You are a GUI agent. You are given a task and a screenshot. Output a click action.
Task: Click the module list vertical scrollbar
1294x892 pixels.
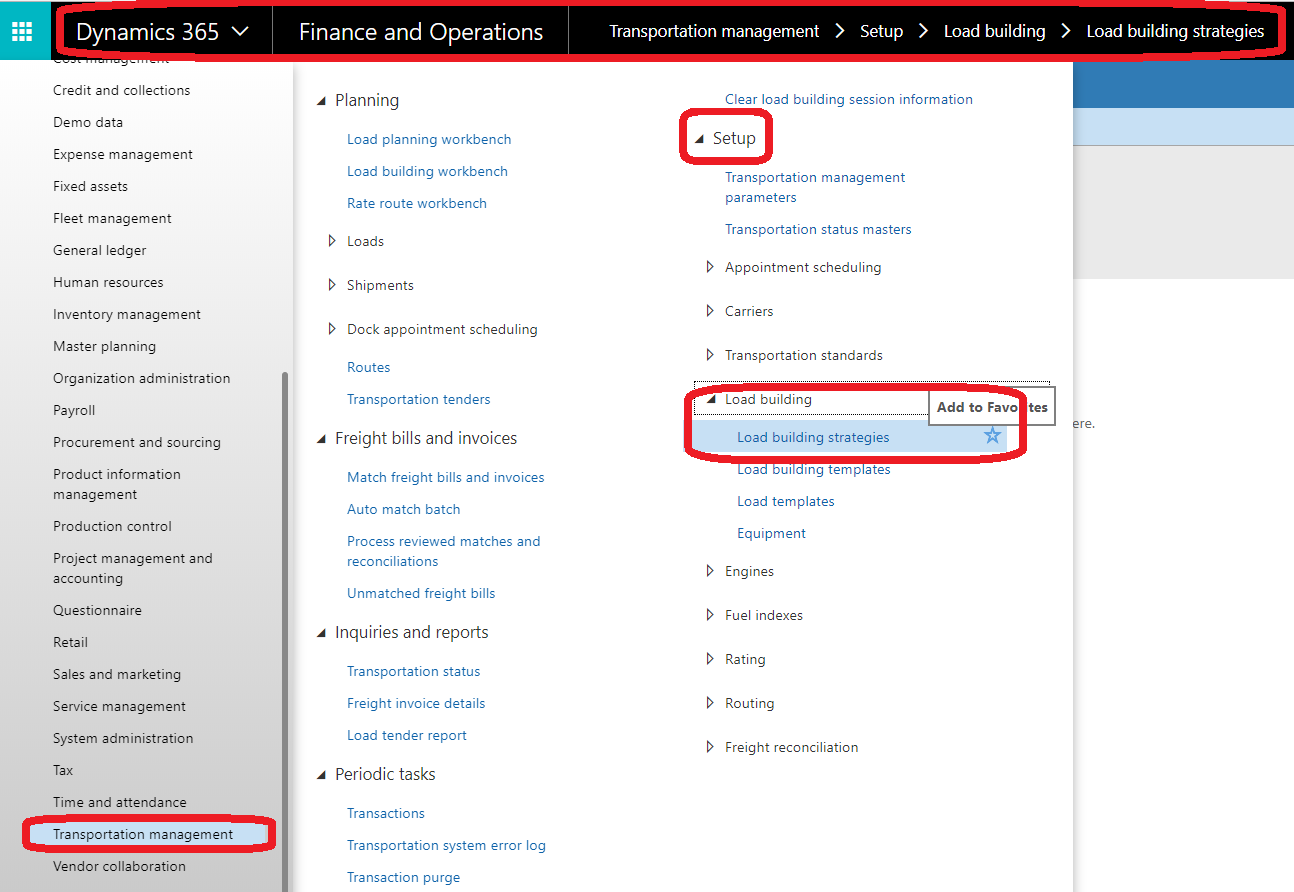click(x=285, y=630)
